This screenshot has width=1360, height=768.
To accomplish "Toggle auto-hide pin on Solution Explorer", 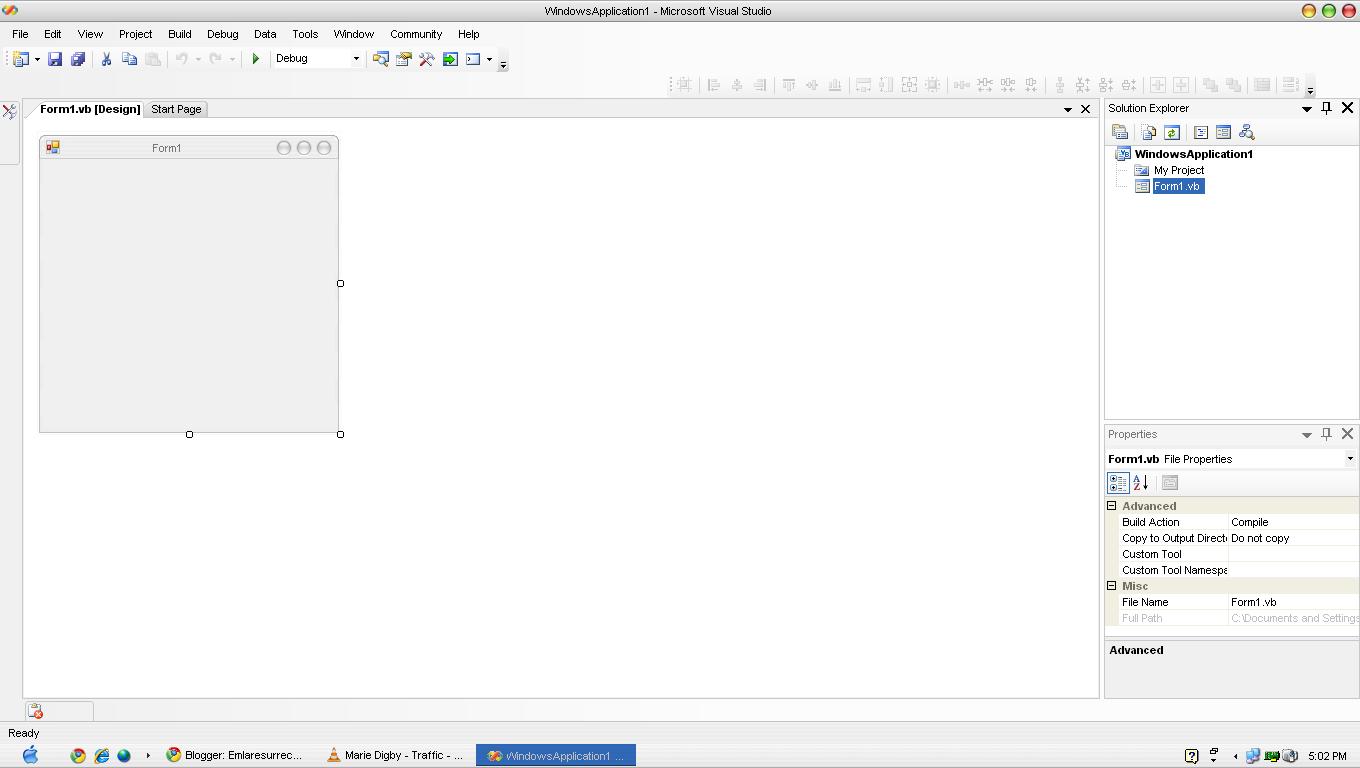I will [1327, 108].
